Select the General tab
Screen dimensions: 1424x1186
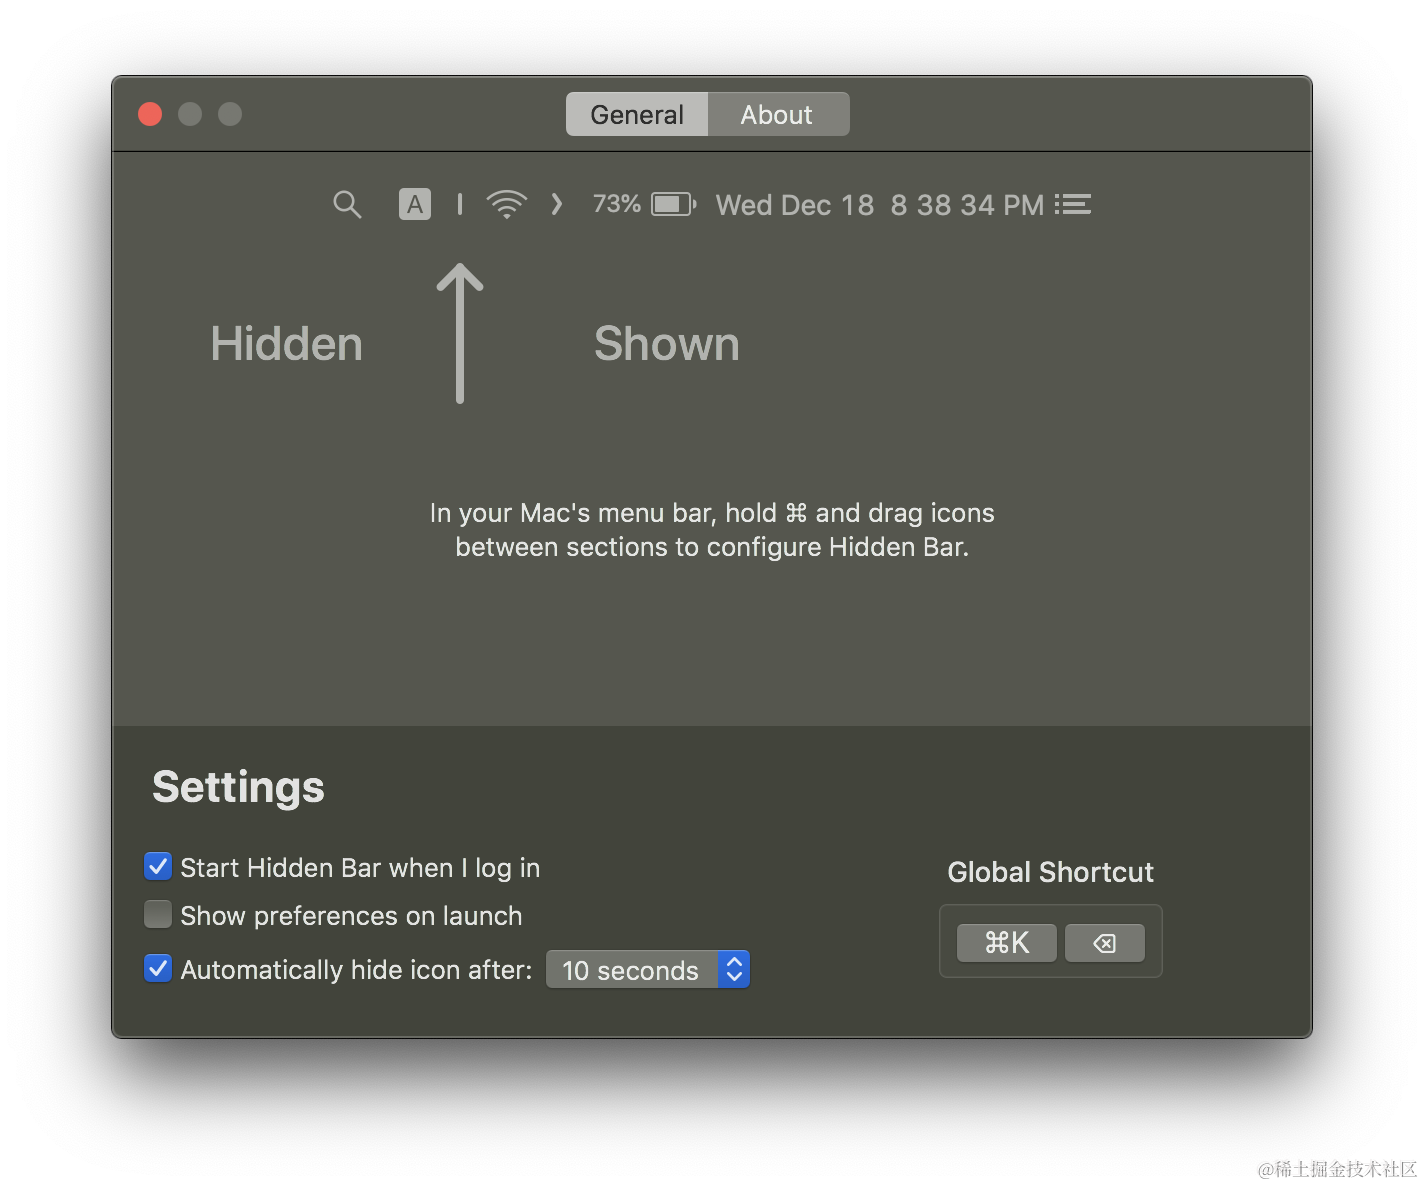click(x=637, y=114)
